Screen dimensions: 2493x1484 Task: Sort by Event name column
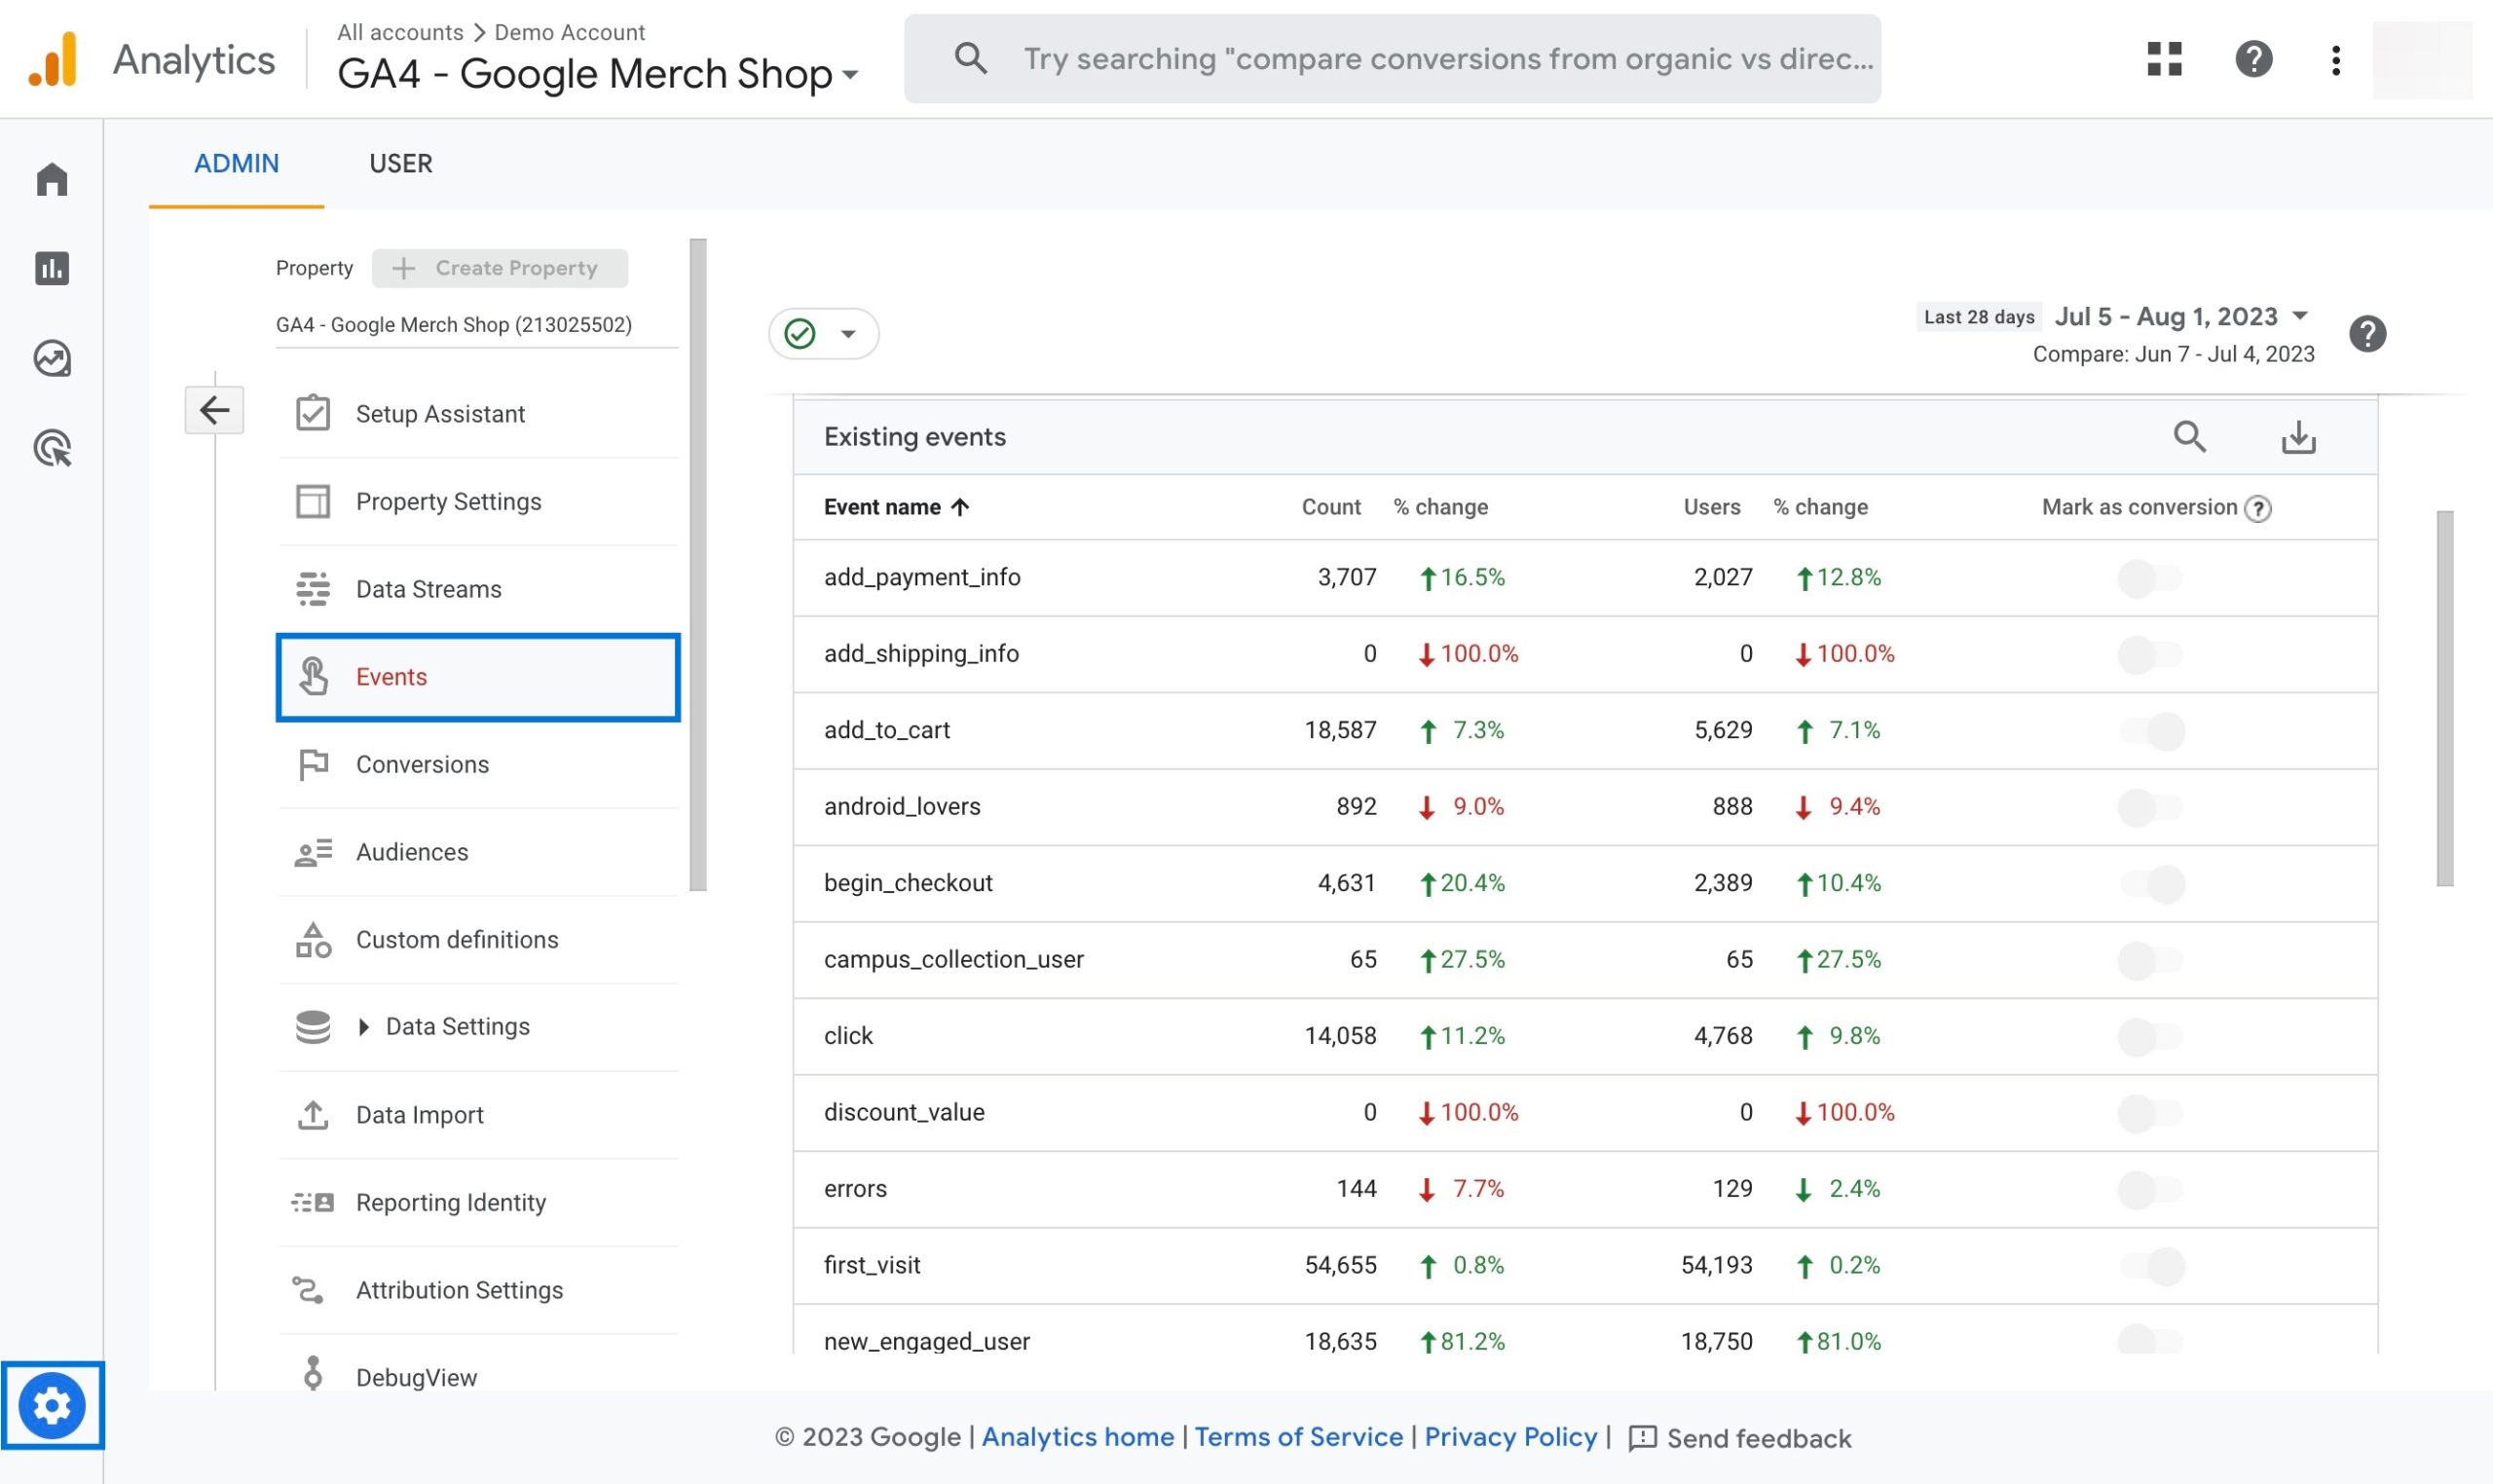coord(896,507)
